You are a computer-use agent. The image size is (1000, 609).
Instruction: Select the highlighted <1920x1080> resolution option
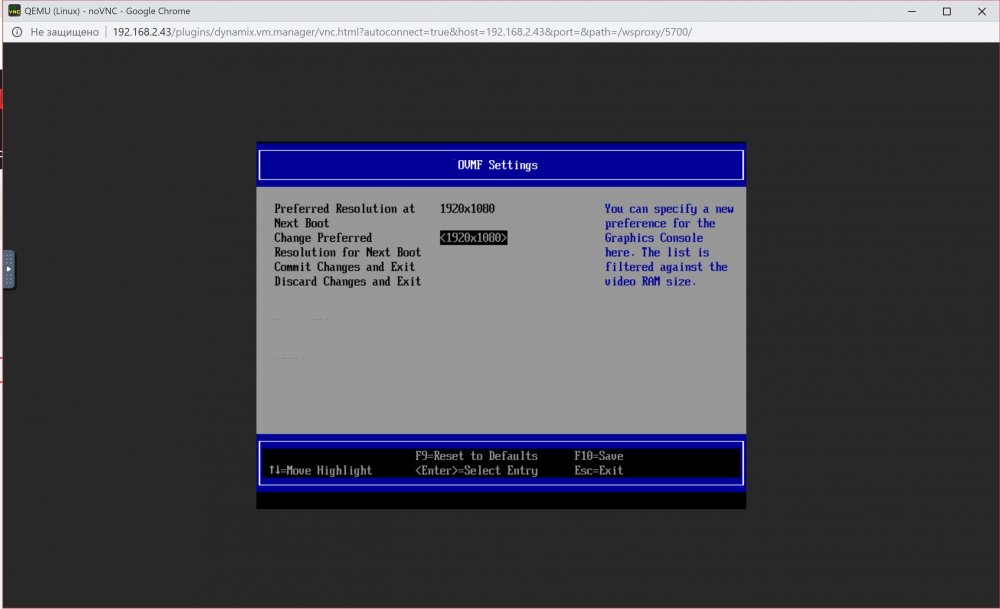[473, 238]
